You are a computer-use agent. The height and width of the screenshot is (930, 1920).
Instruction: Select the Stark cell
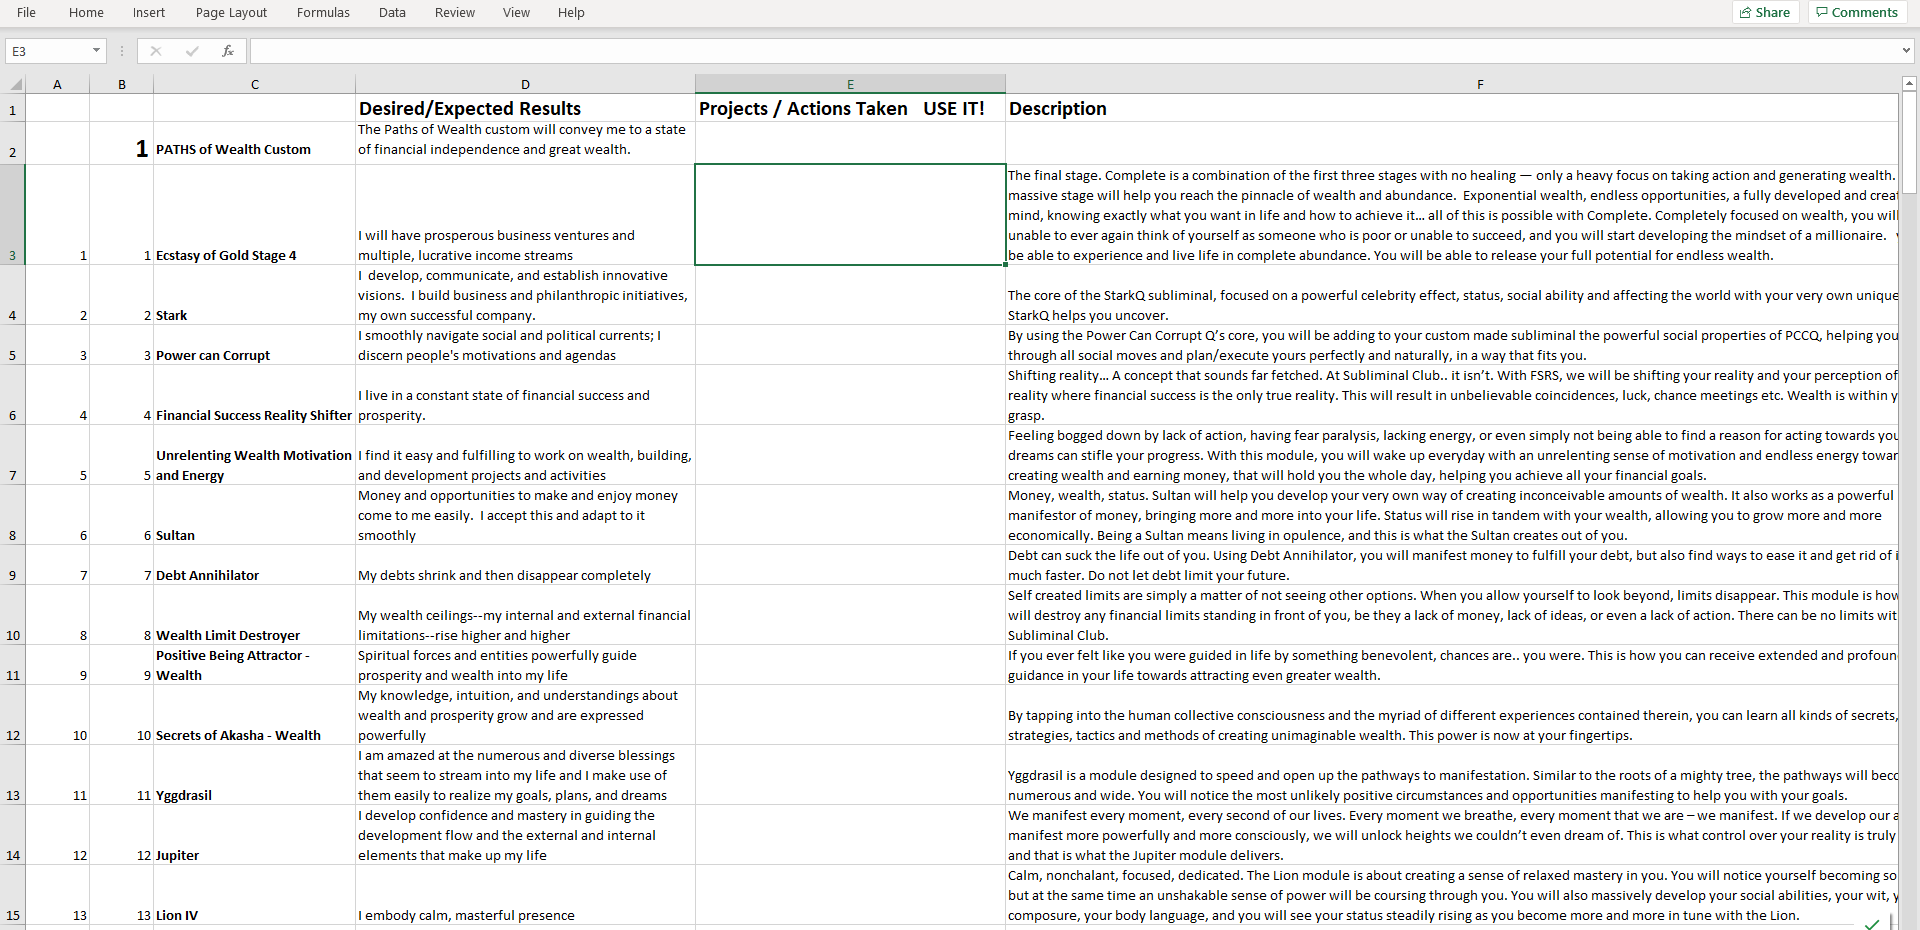pyautogui.click(x=254, y=295)
